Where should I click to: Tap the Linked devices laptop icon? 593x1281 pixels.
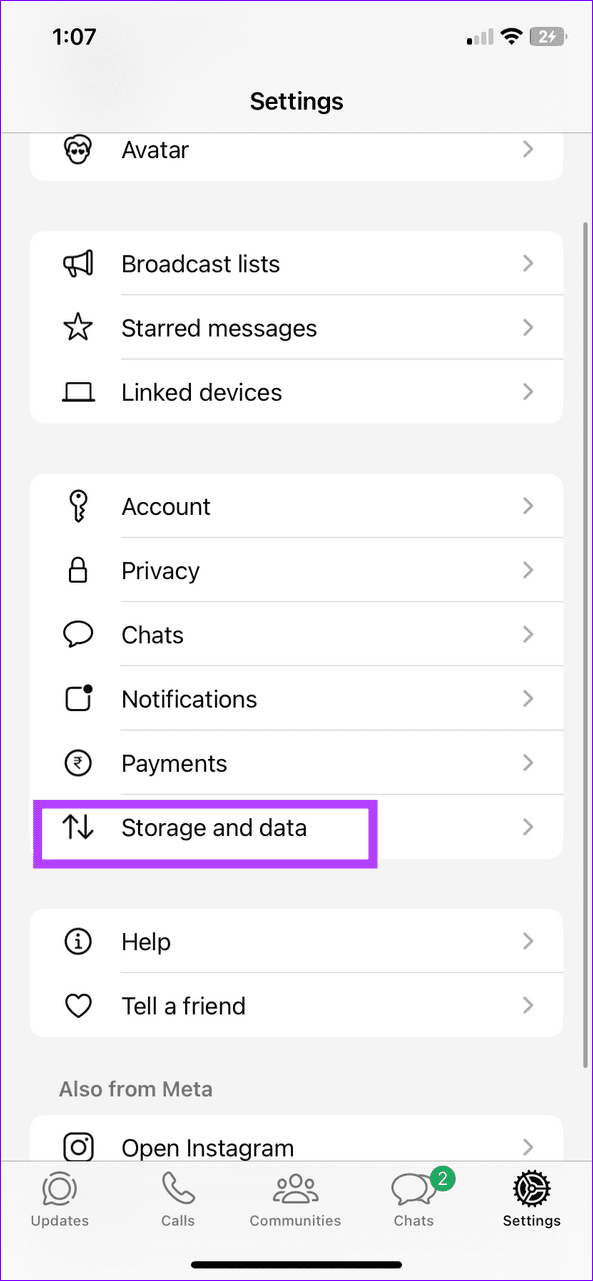[78, 393]
